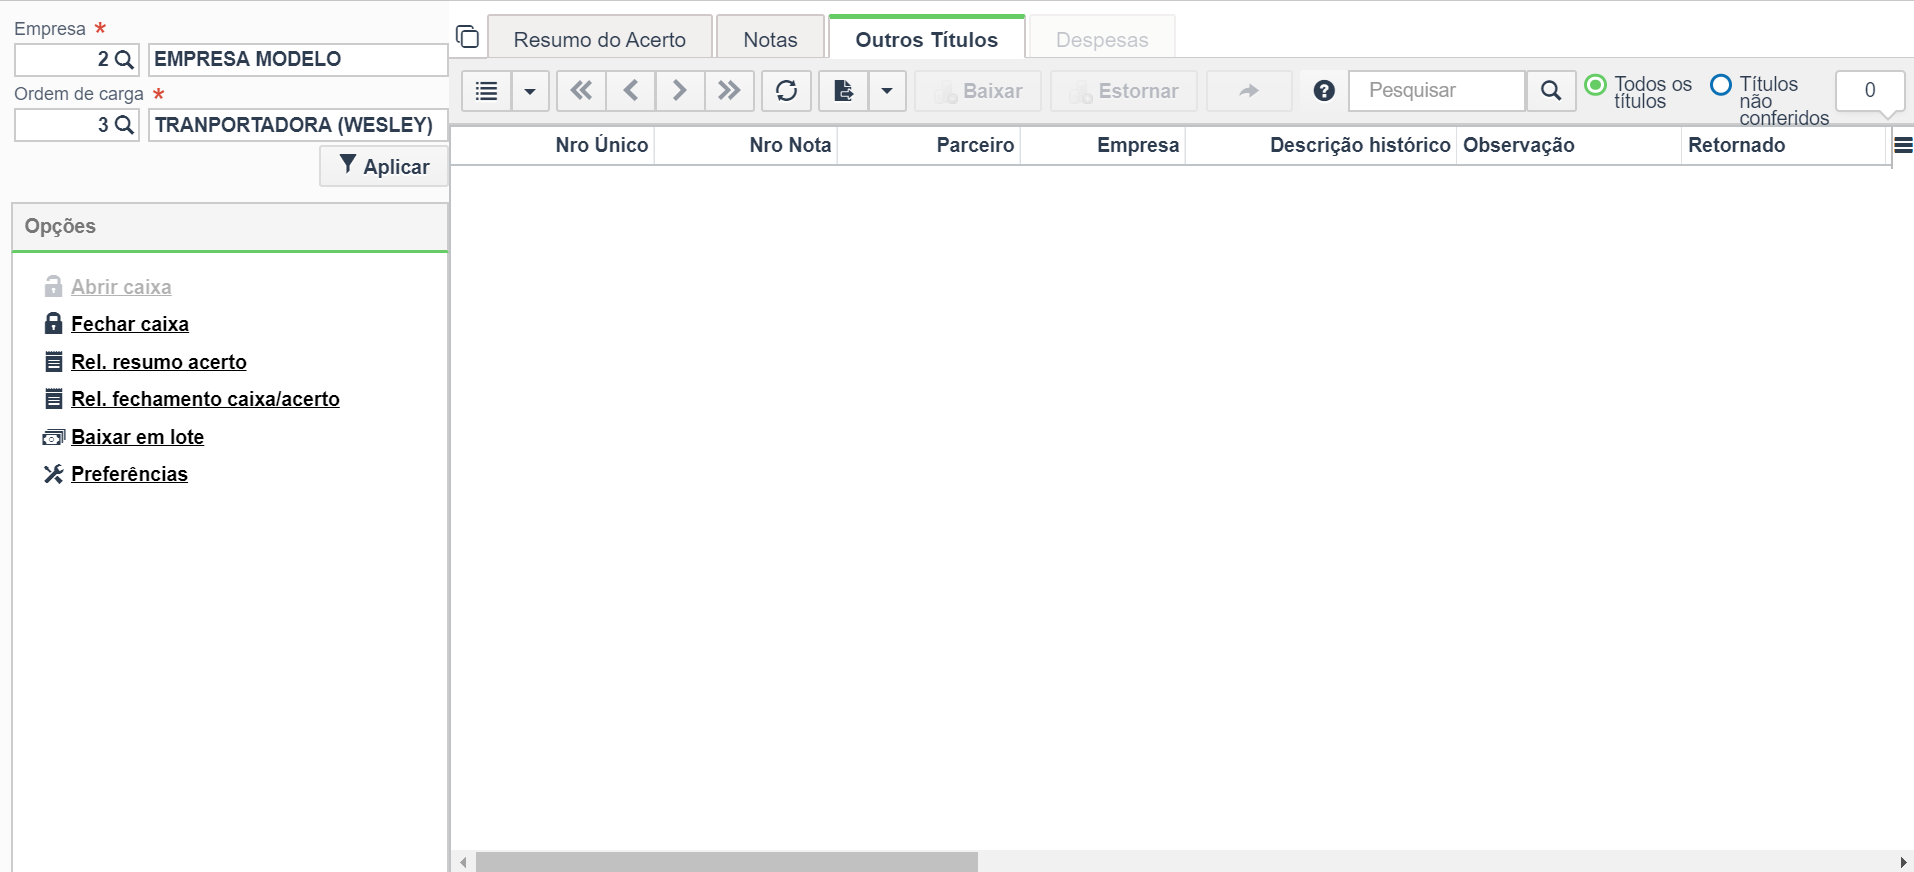
Task: Open the Fechar caixa link
Action: [130, 324]
